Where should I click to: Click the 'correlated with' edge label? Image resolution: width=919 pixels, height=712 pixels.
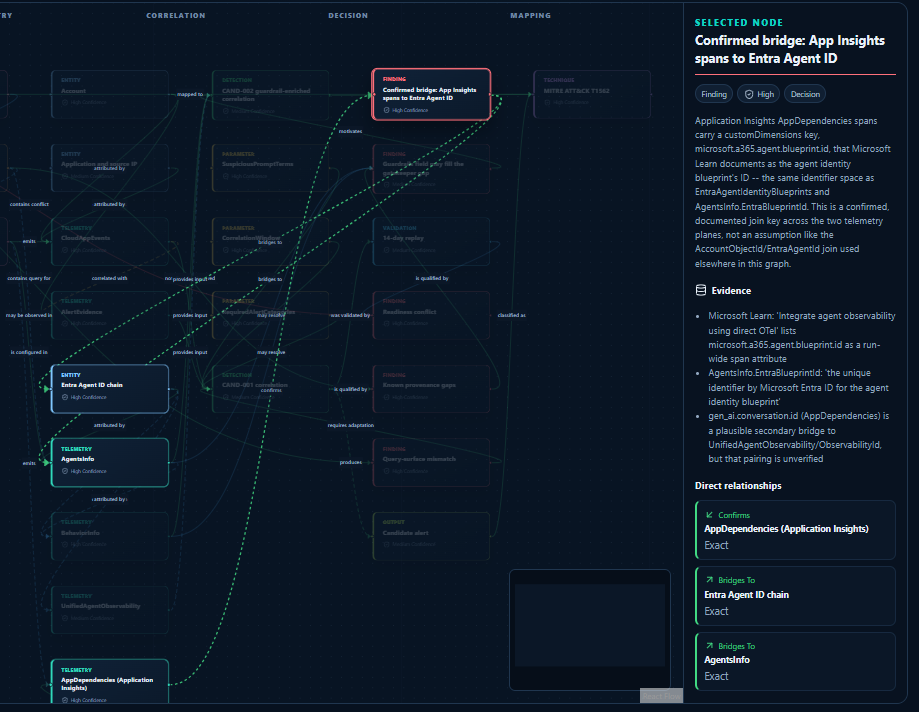pyautogui.click(x=110, y=278)
